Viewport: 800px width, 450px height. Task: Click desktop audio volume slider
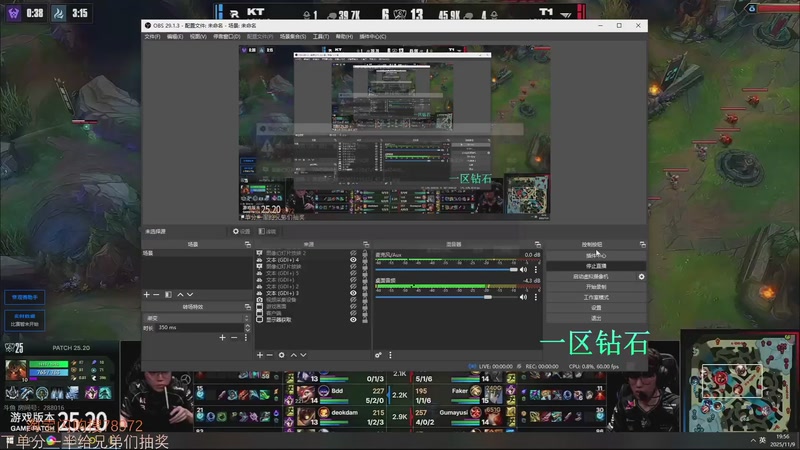tap(446, 297)
